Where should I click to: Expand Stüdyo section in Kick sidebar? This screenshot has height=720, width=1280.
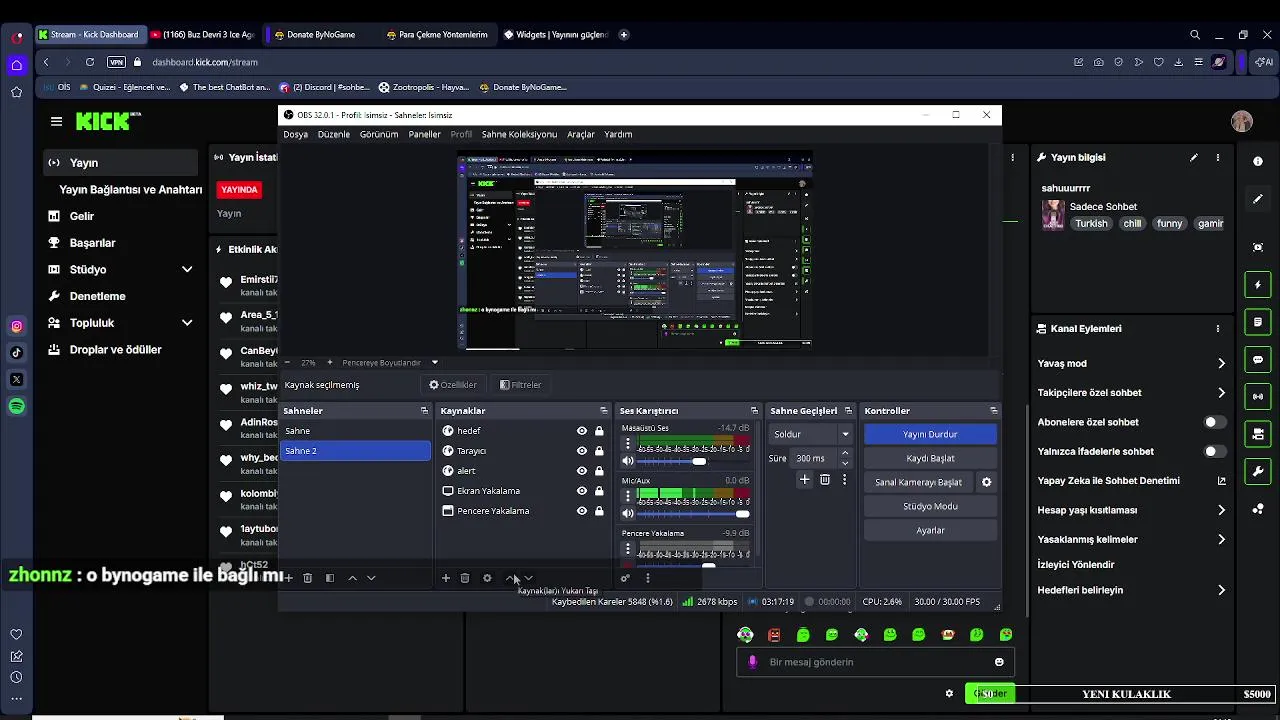[187, 270]
